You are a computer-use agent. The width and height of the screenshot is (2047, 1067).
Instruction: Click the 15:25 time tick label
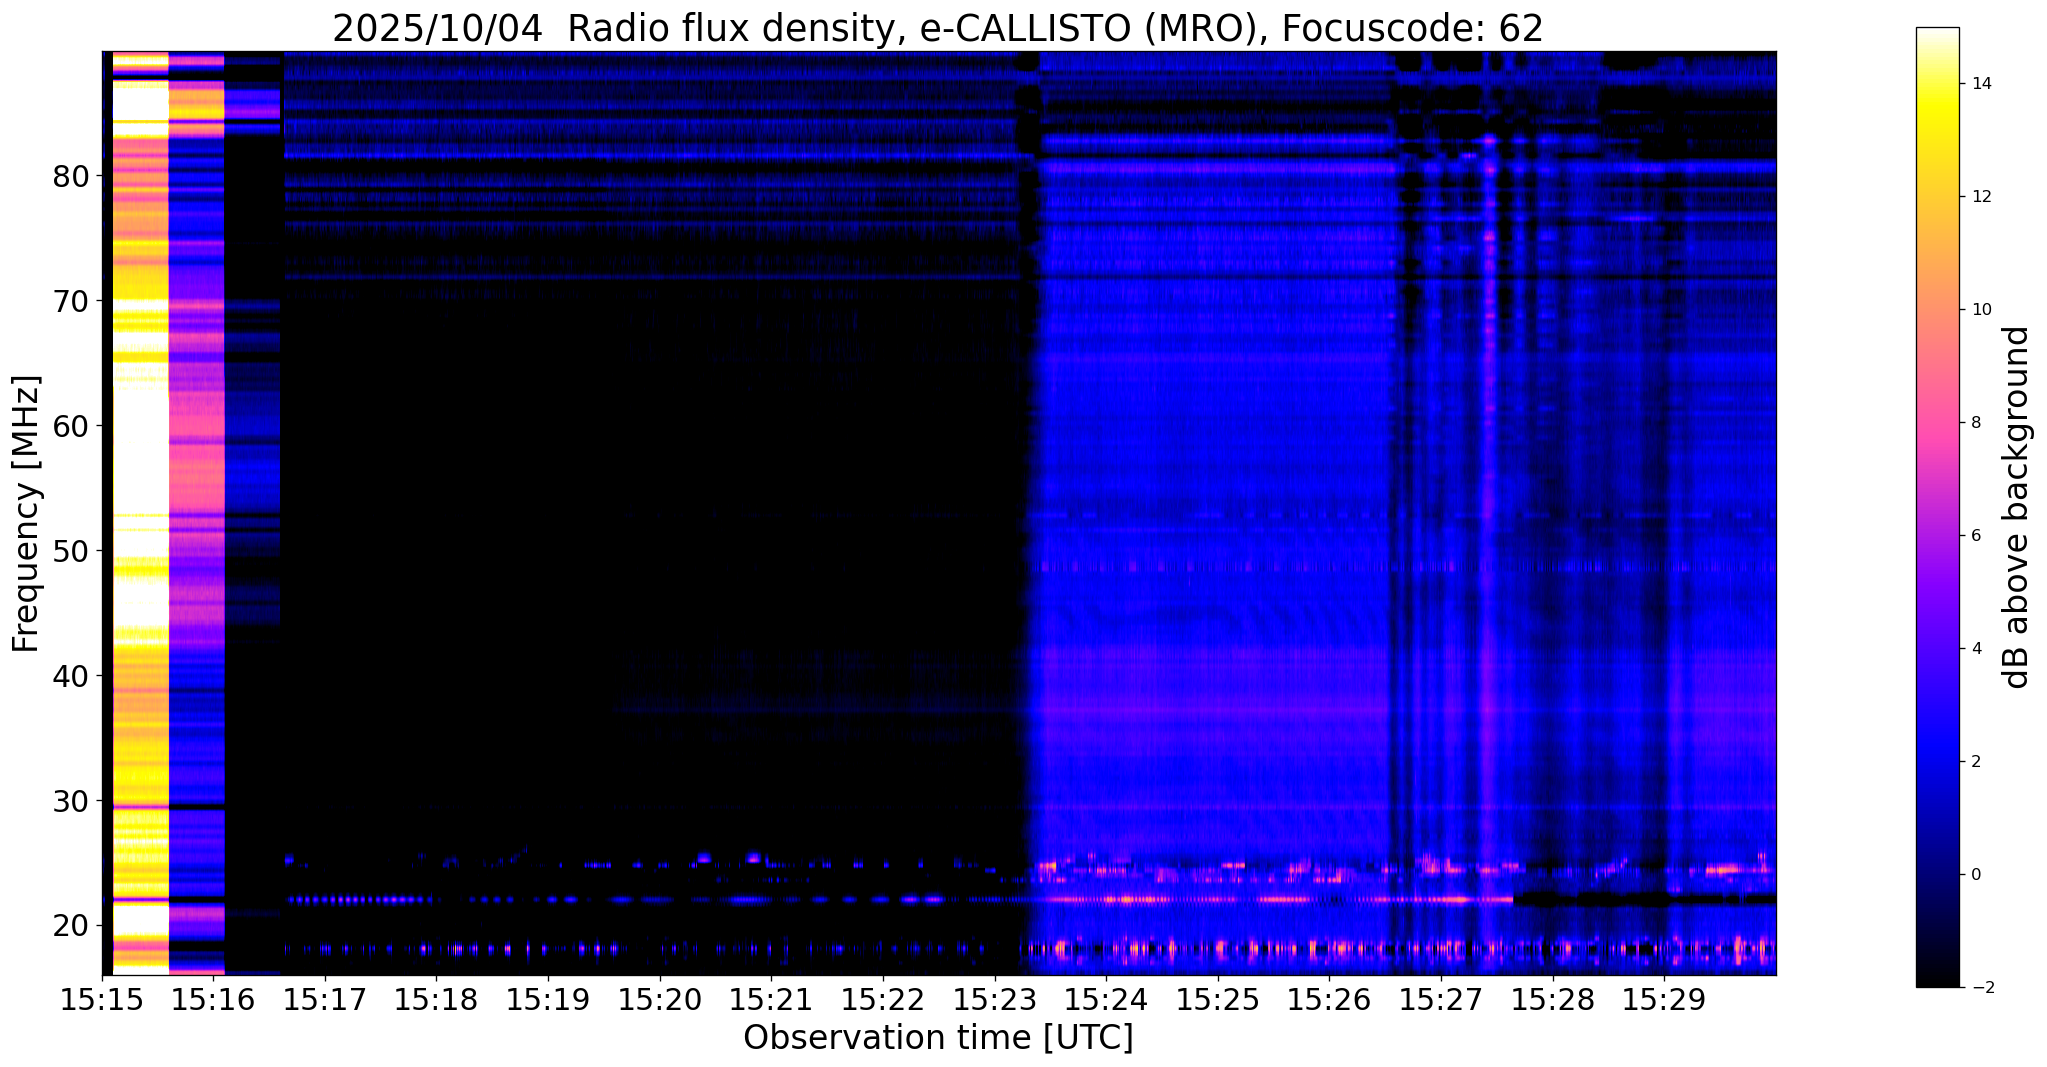click(1217, 998)
